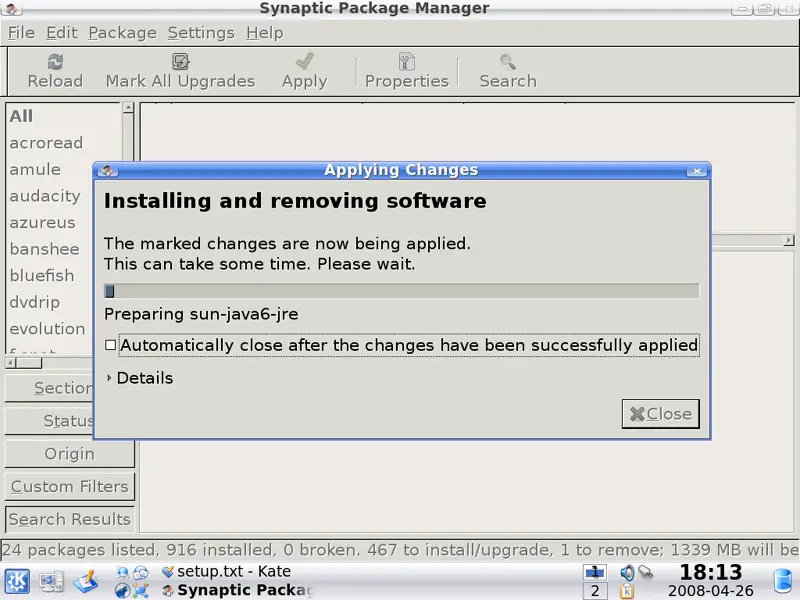Click the 18:13 taskbar clock
The width and height of the screenshot is (800, 600).
[711, 572]
